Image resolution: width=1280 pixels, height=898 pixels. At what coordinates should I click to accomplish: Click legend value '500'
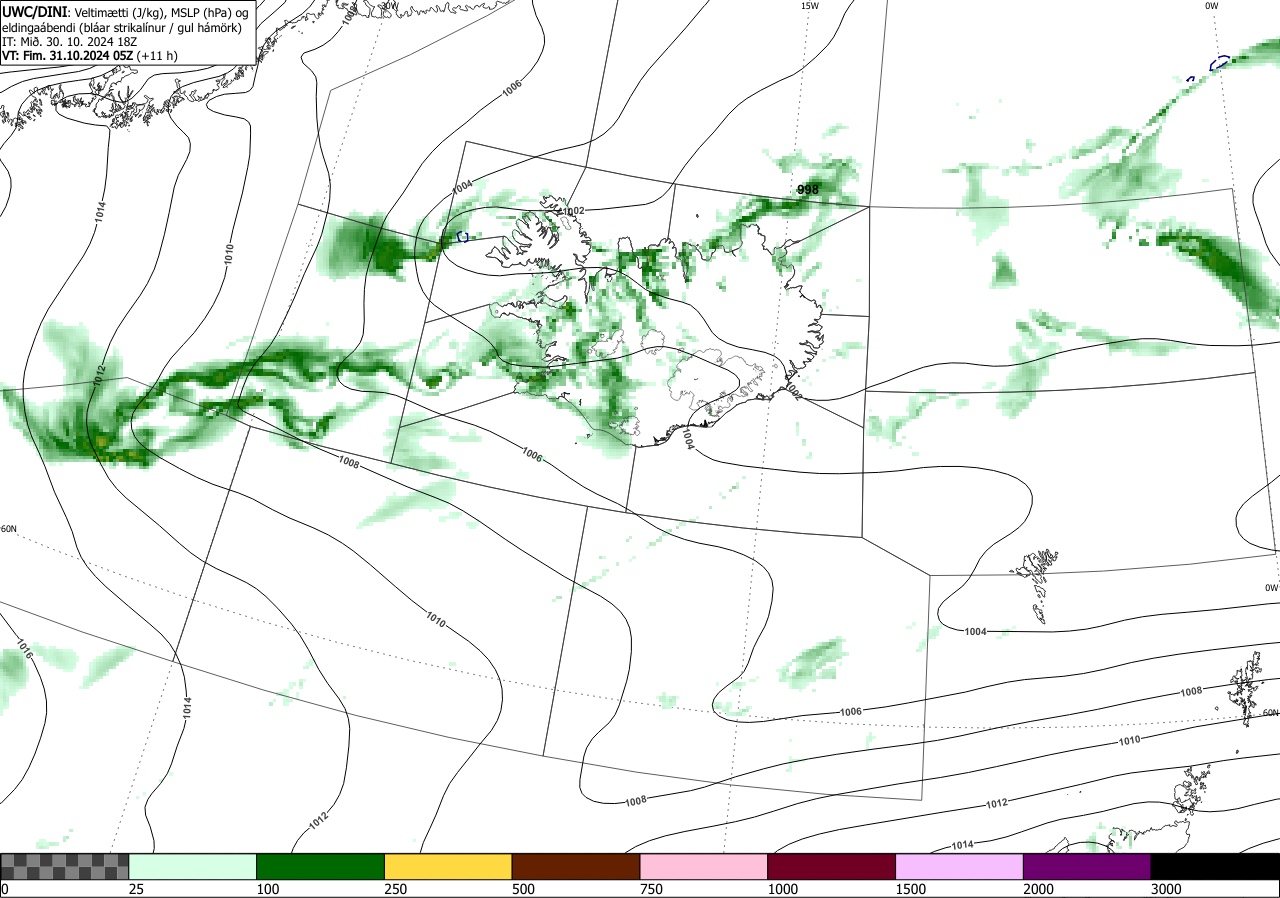(x=523, y=889)
